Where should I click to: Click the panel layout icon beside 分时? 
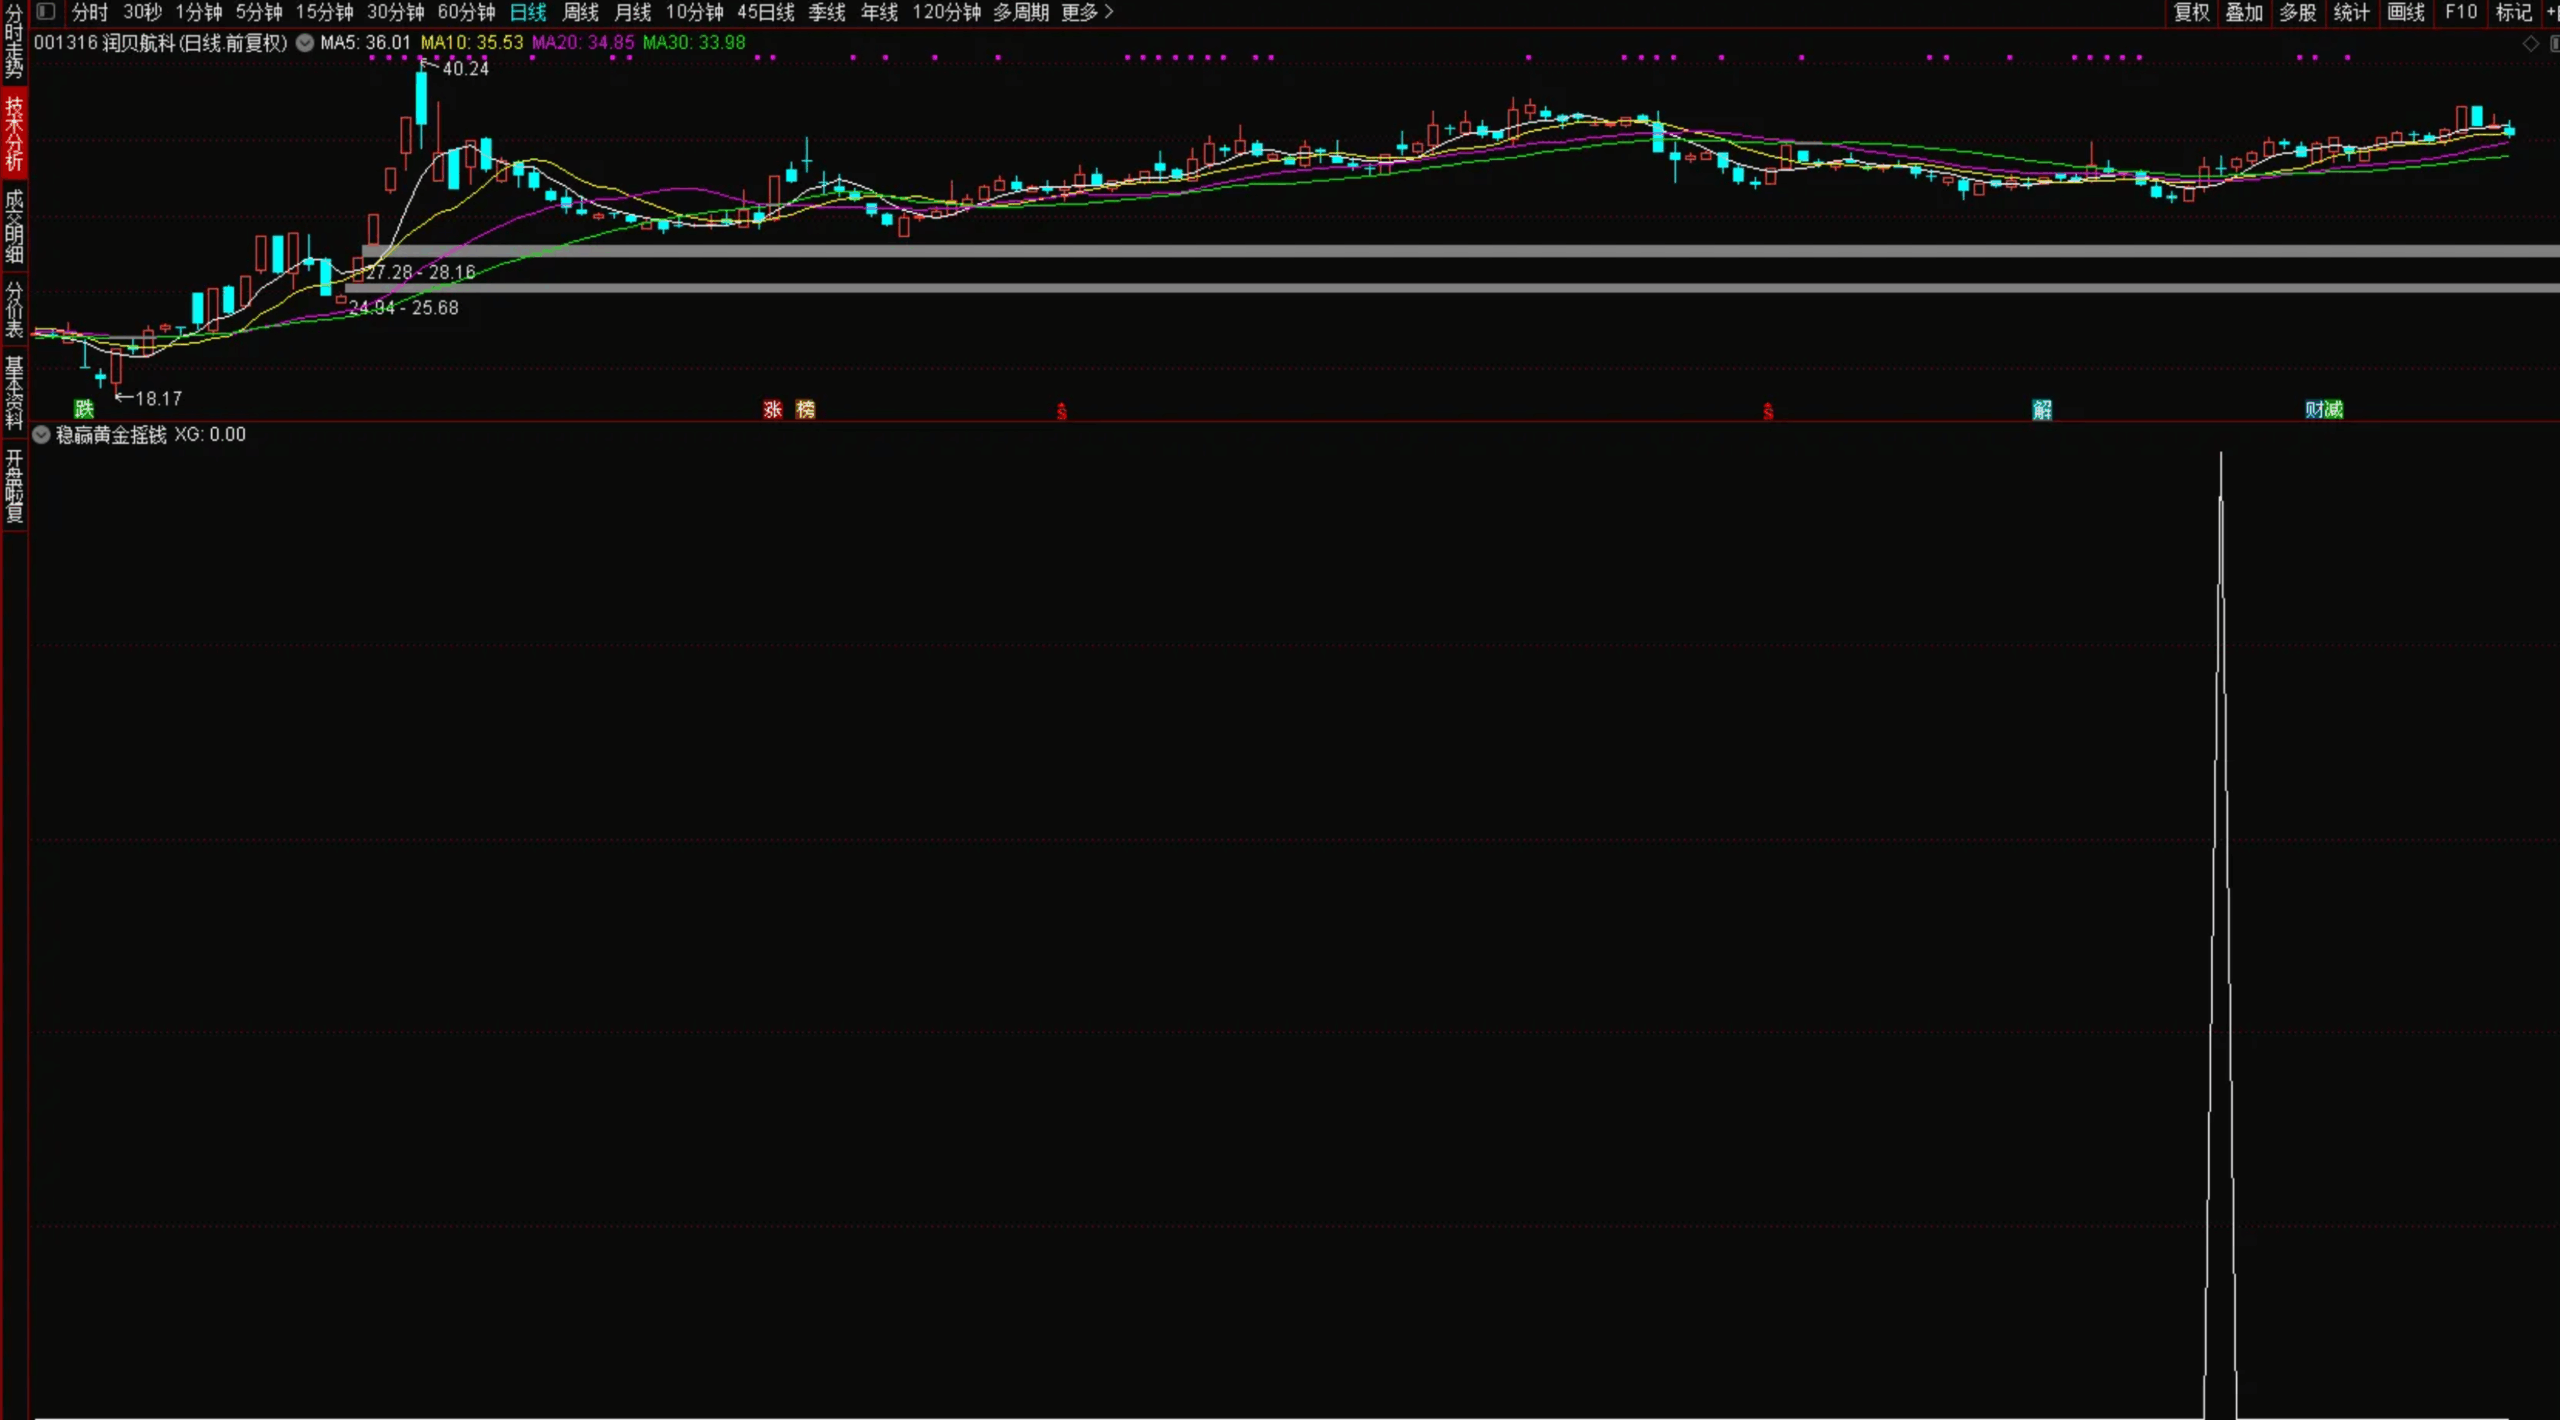pyautogui.click(x=46, y=12)
